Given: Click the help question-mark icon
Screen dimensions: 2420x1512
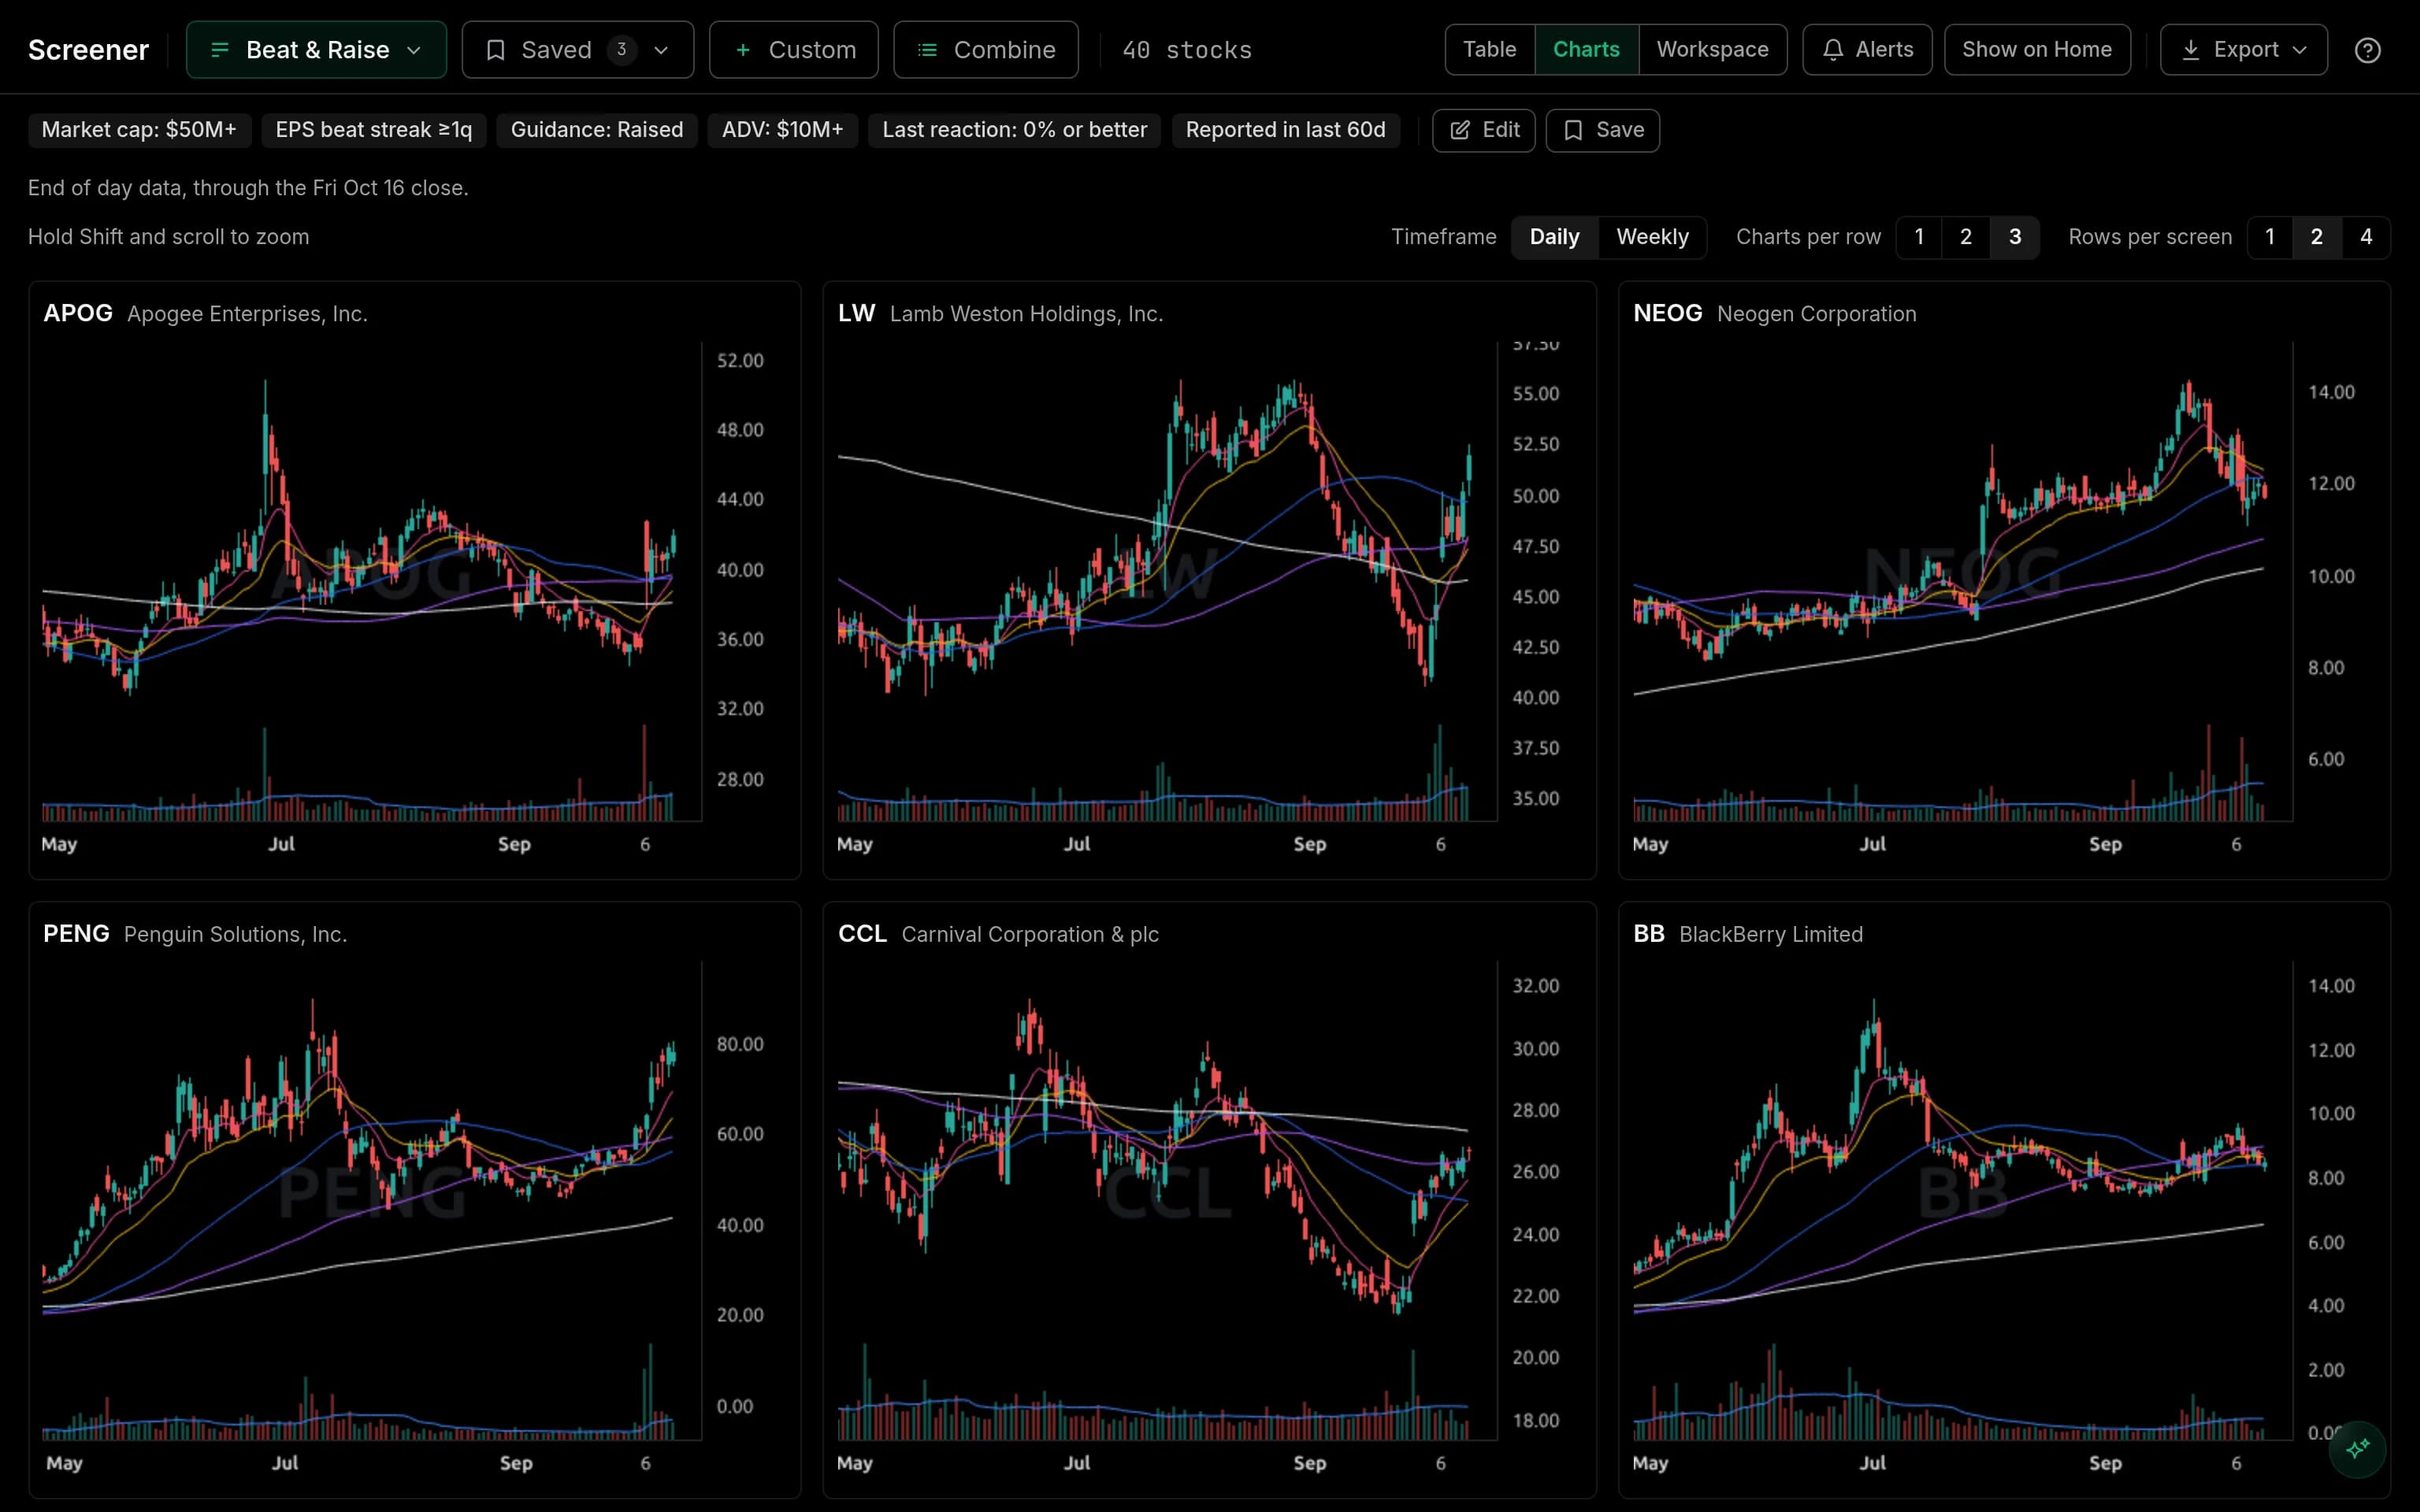Looking at the screenshot, I should (x=2367, y=50).
